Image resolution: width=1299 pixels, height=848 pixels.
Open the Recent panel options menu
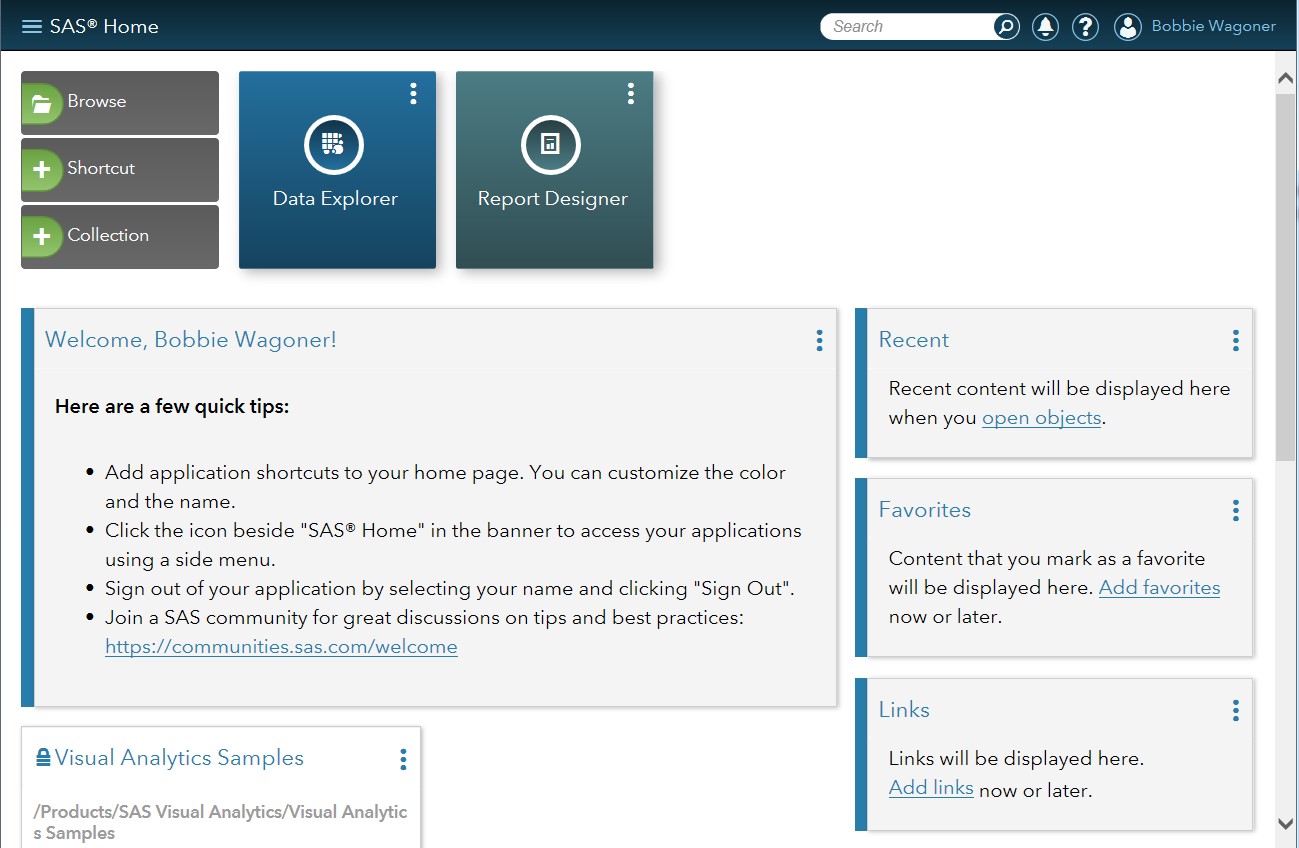coord(1236,340)
